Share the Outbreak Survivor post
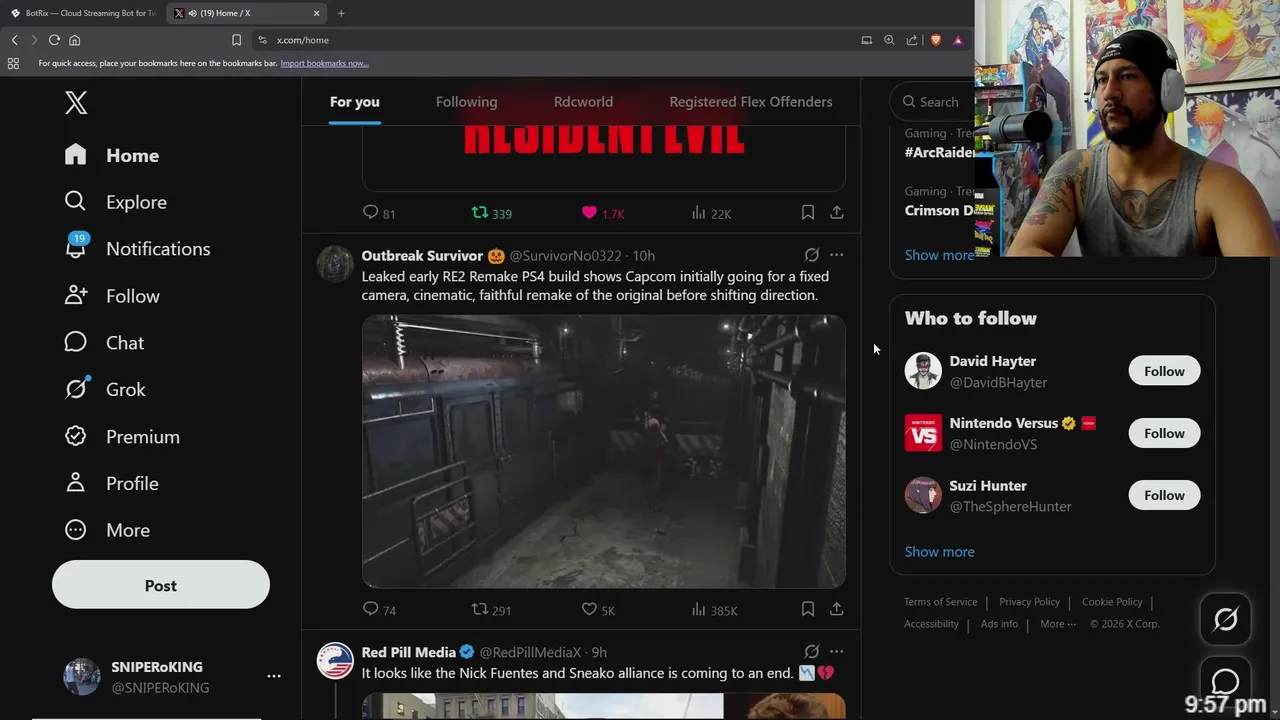Viewport: 1280px width, 720px height. [x=837, y=609]
